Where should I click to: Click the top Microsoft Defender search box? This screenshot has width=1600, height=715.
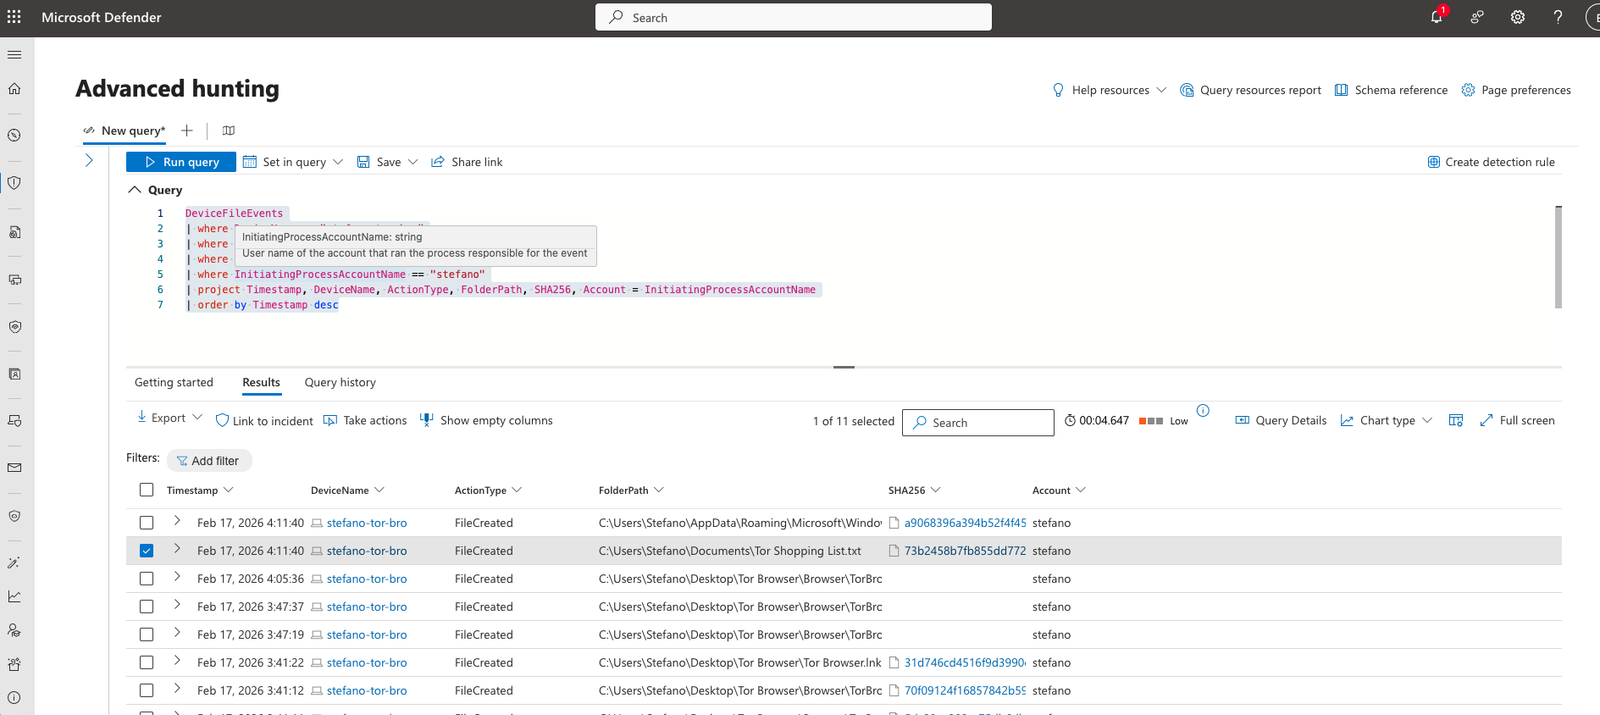click(x=794, y=17)
